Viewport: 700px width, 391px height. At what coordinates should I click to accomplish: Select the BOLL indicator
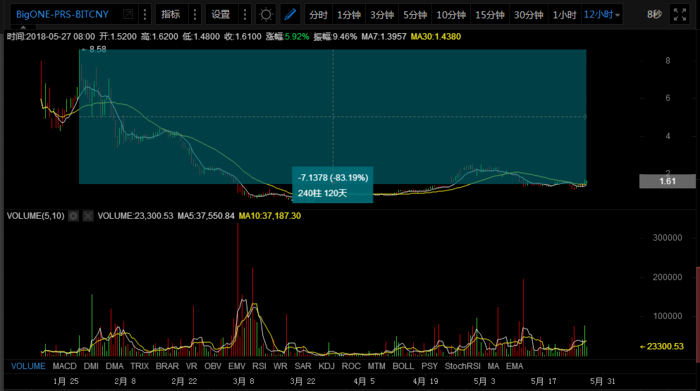[x=403, y=366]
